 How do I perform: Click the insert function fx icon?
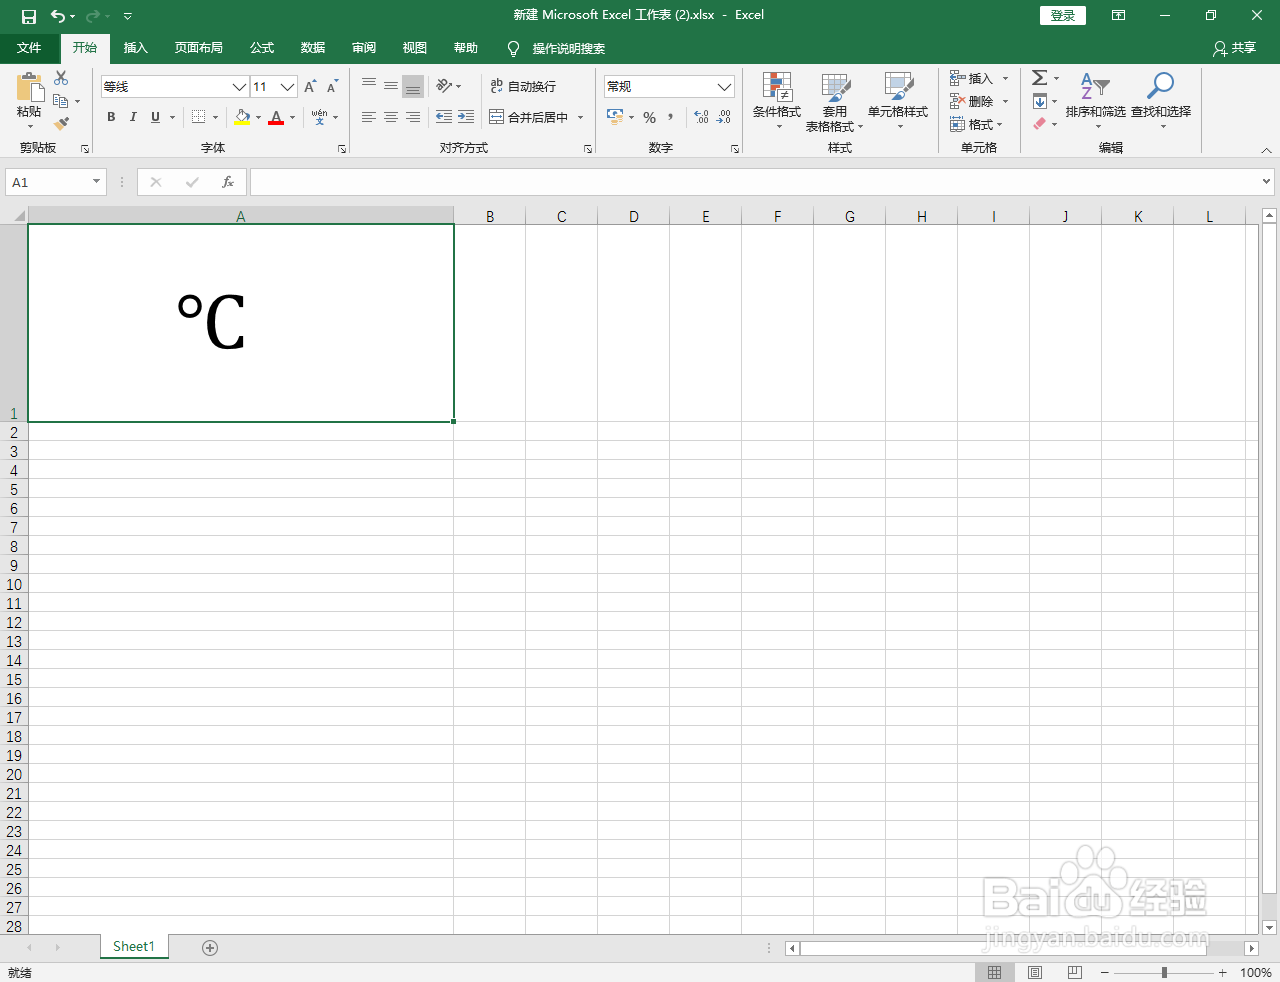click(x=228, y=182)
